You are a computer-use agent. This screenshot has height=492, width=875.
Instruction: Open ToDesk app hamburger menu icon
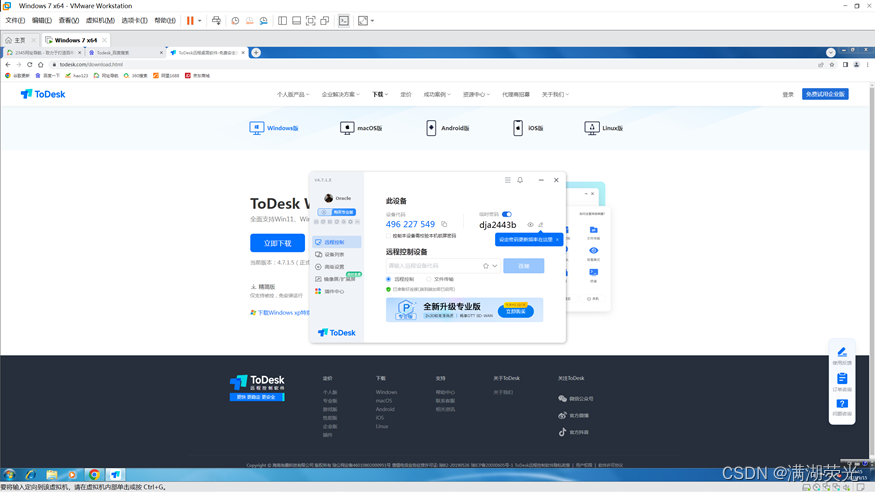click(507, 180)
